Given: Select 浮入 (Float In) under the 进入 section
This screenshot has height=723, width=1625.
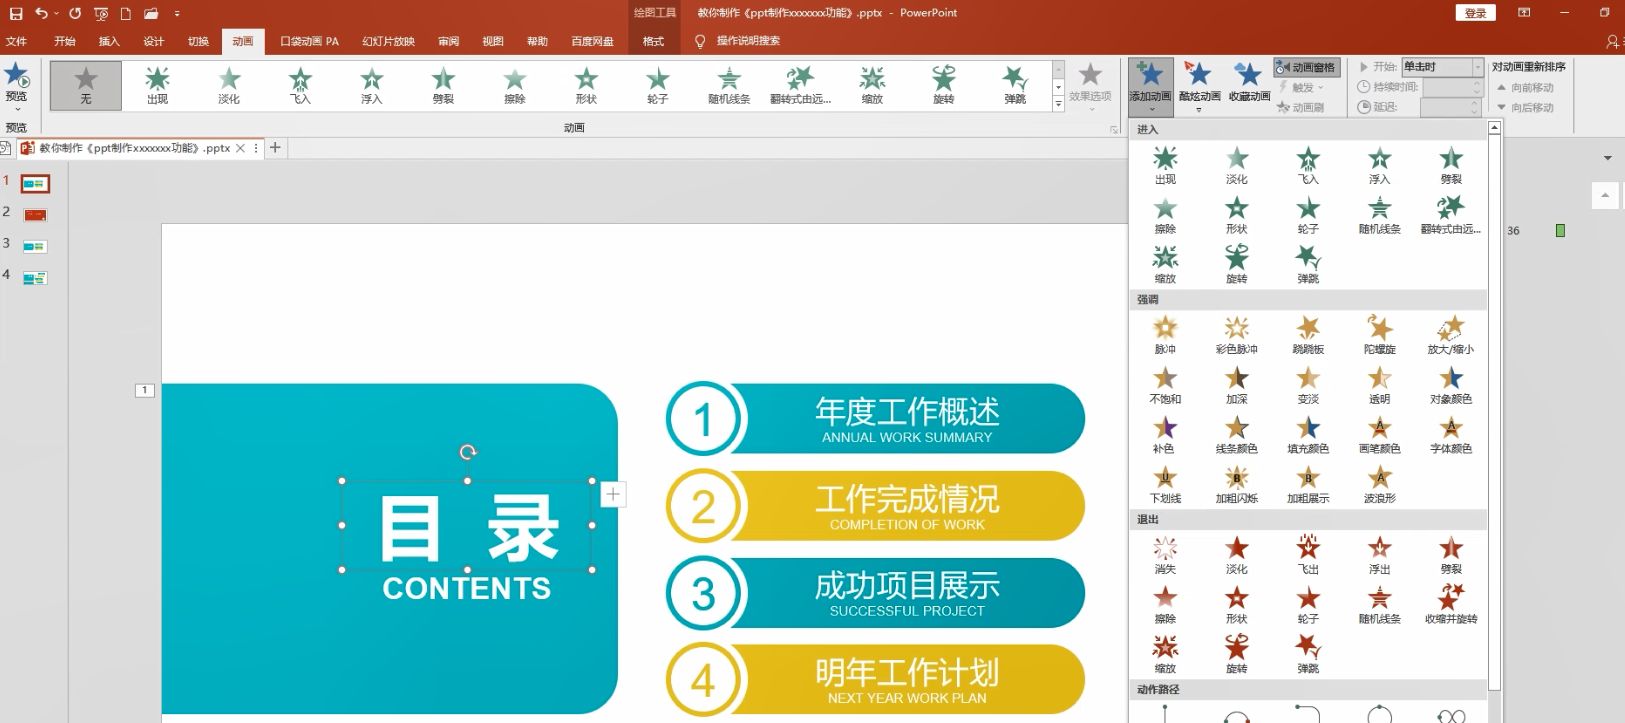Looking at the screenshot, I should tap(1379, 166).
